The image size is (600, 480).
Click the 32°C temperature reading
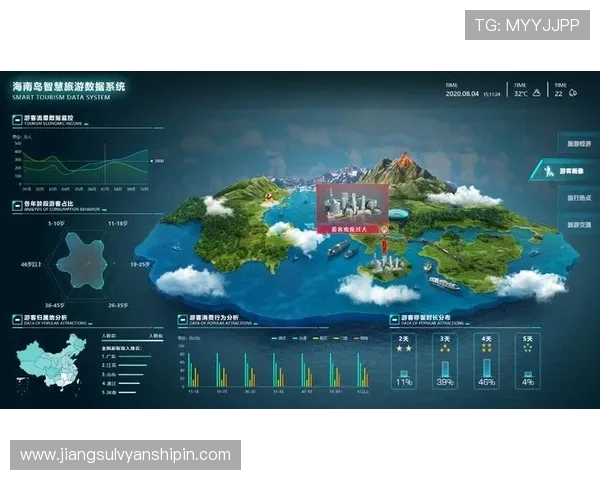point(521,94)
